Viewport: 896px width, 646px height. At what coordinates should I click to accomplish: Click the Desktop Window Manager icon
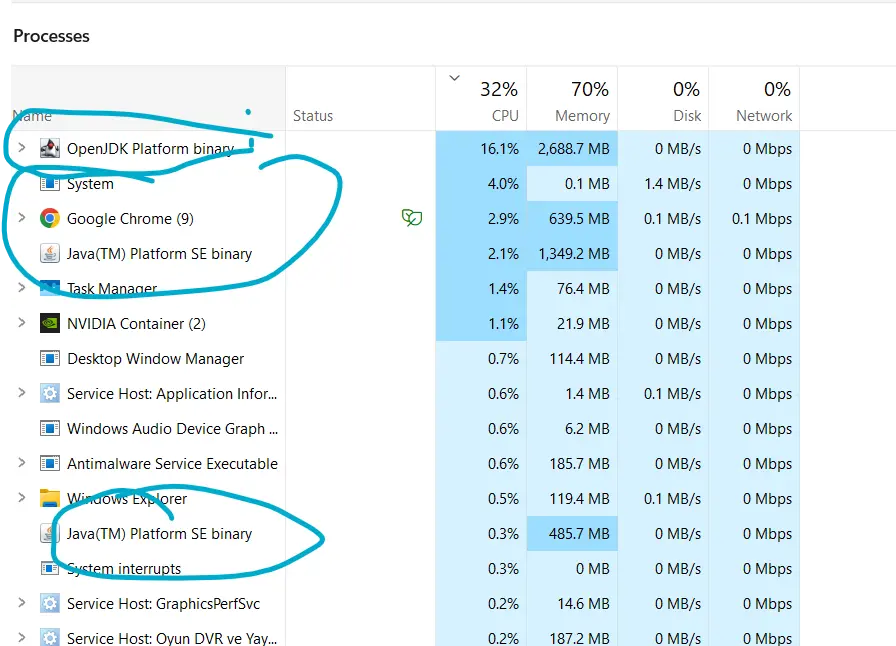50,358
